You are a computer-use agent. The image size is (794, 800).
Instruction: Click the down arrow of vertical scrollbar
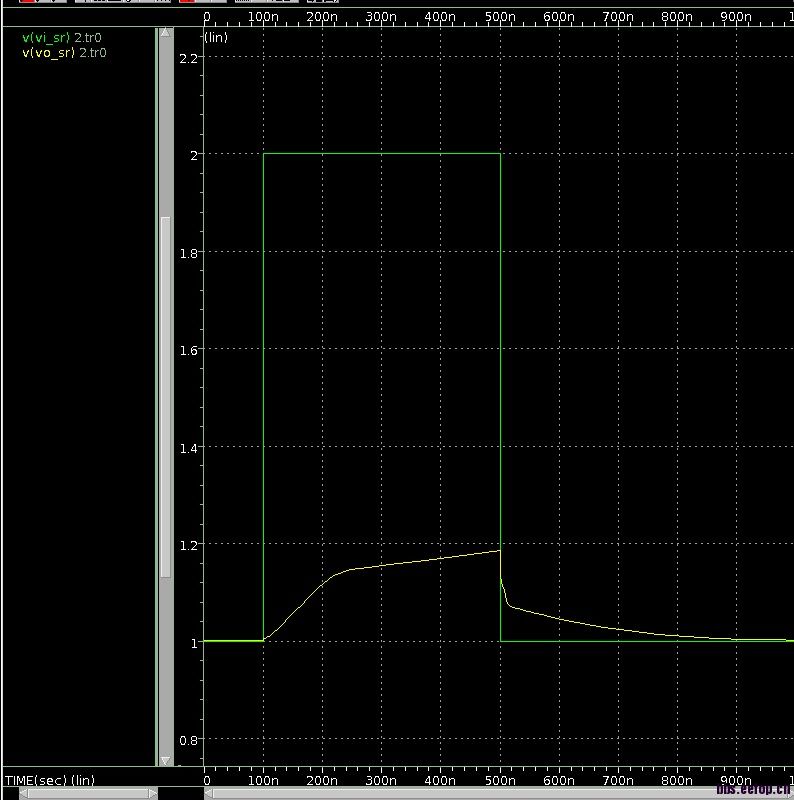point(165,760)
